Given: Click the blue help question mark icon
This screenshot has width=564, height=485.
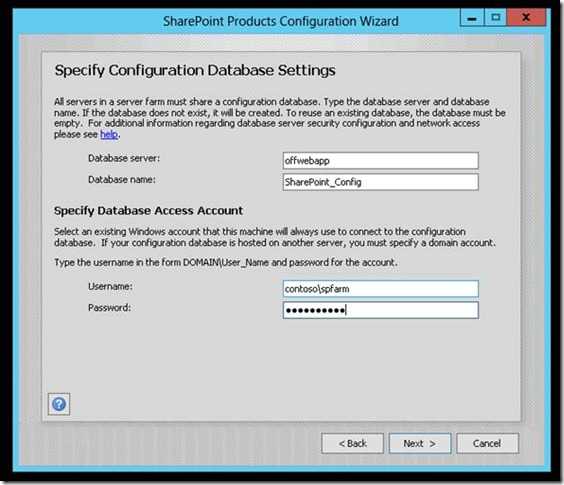Looking at the screenshot, I should coord(59,404).
